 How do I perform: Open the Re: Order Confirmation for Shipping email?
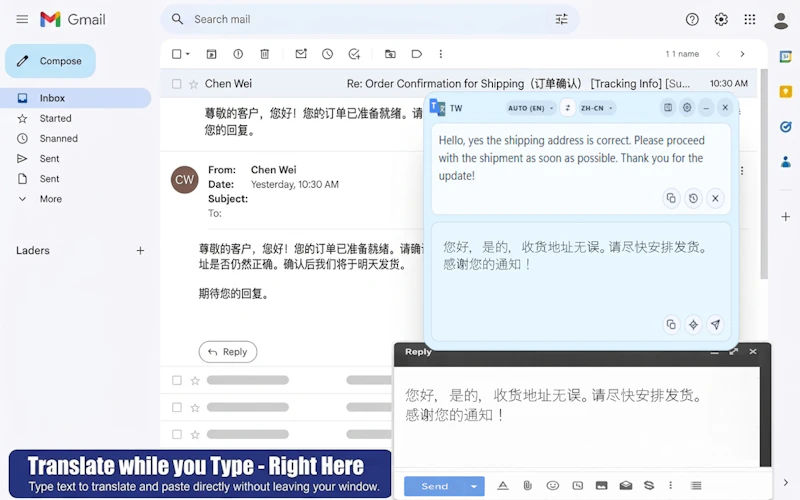[x=518, y=84]
